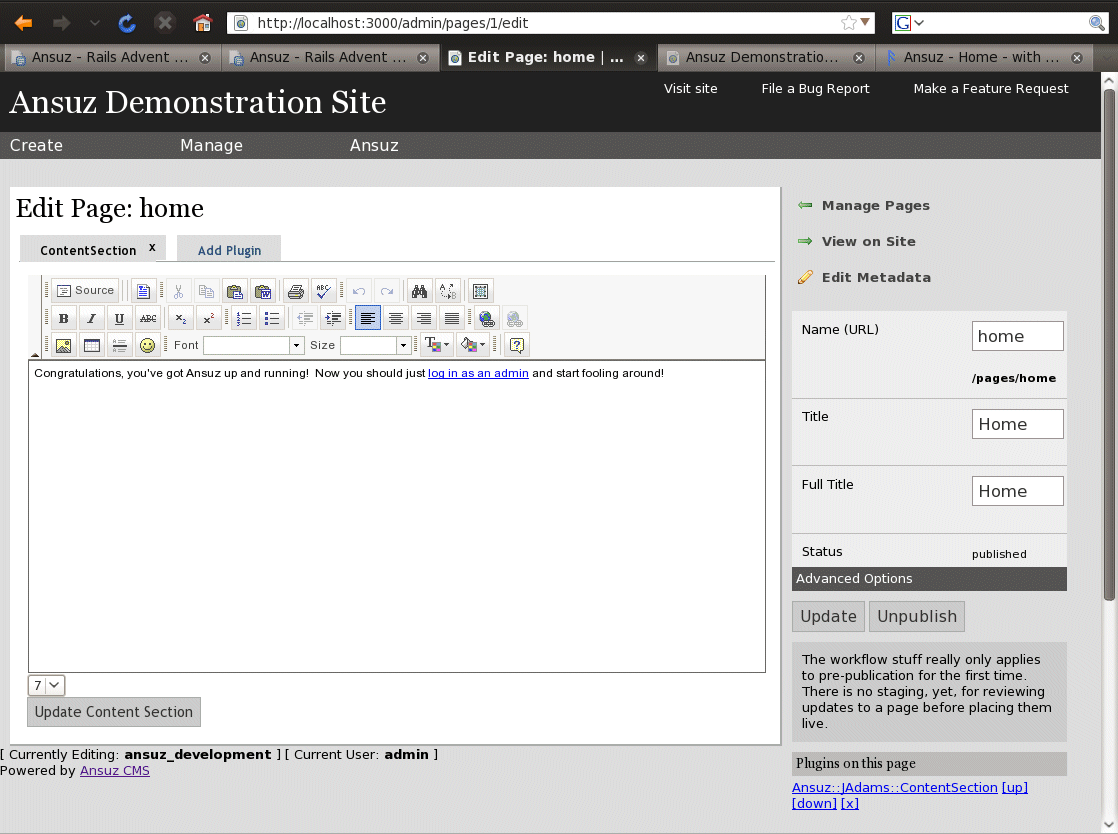
Task: Open the bookmark dropdown in address bar
Action: (865, 22)
